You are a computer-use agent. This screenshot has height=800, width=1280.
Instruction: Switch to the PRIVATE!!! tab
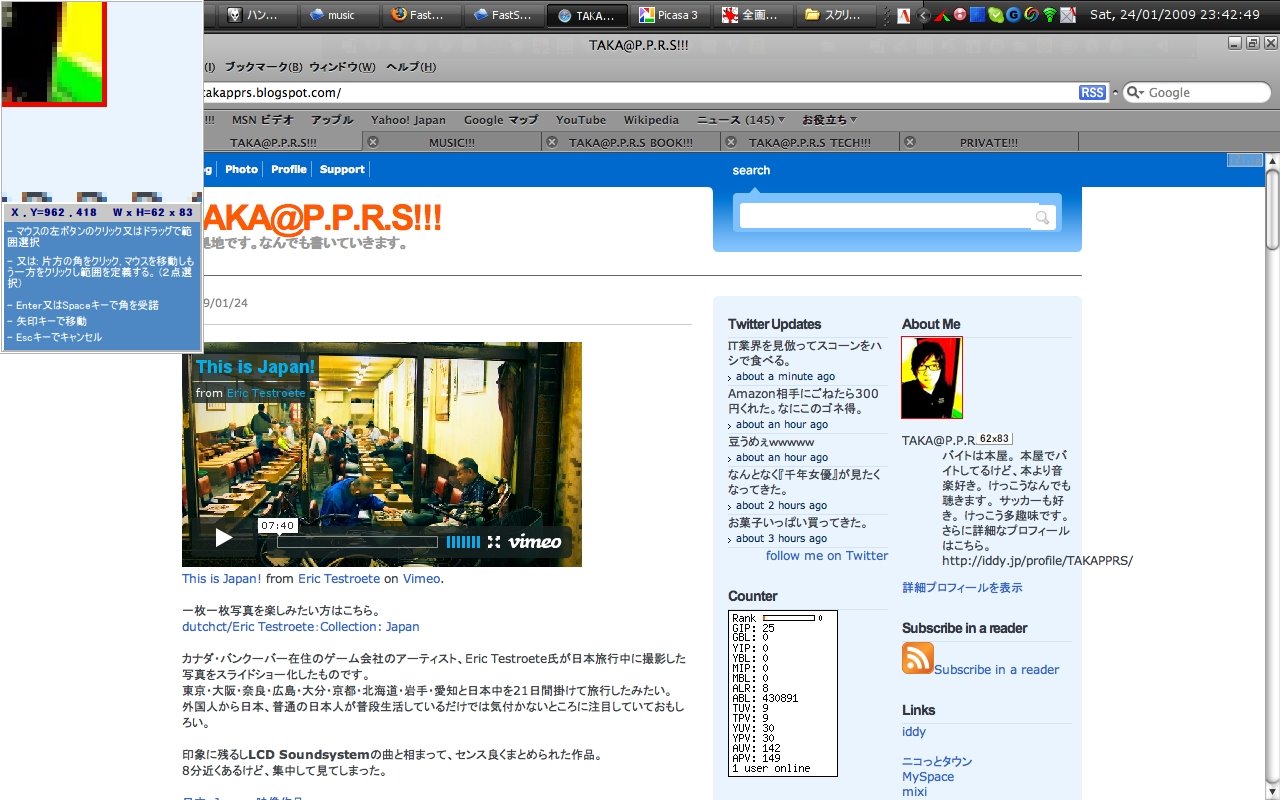(x=989, y=142)
